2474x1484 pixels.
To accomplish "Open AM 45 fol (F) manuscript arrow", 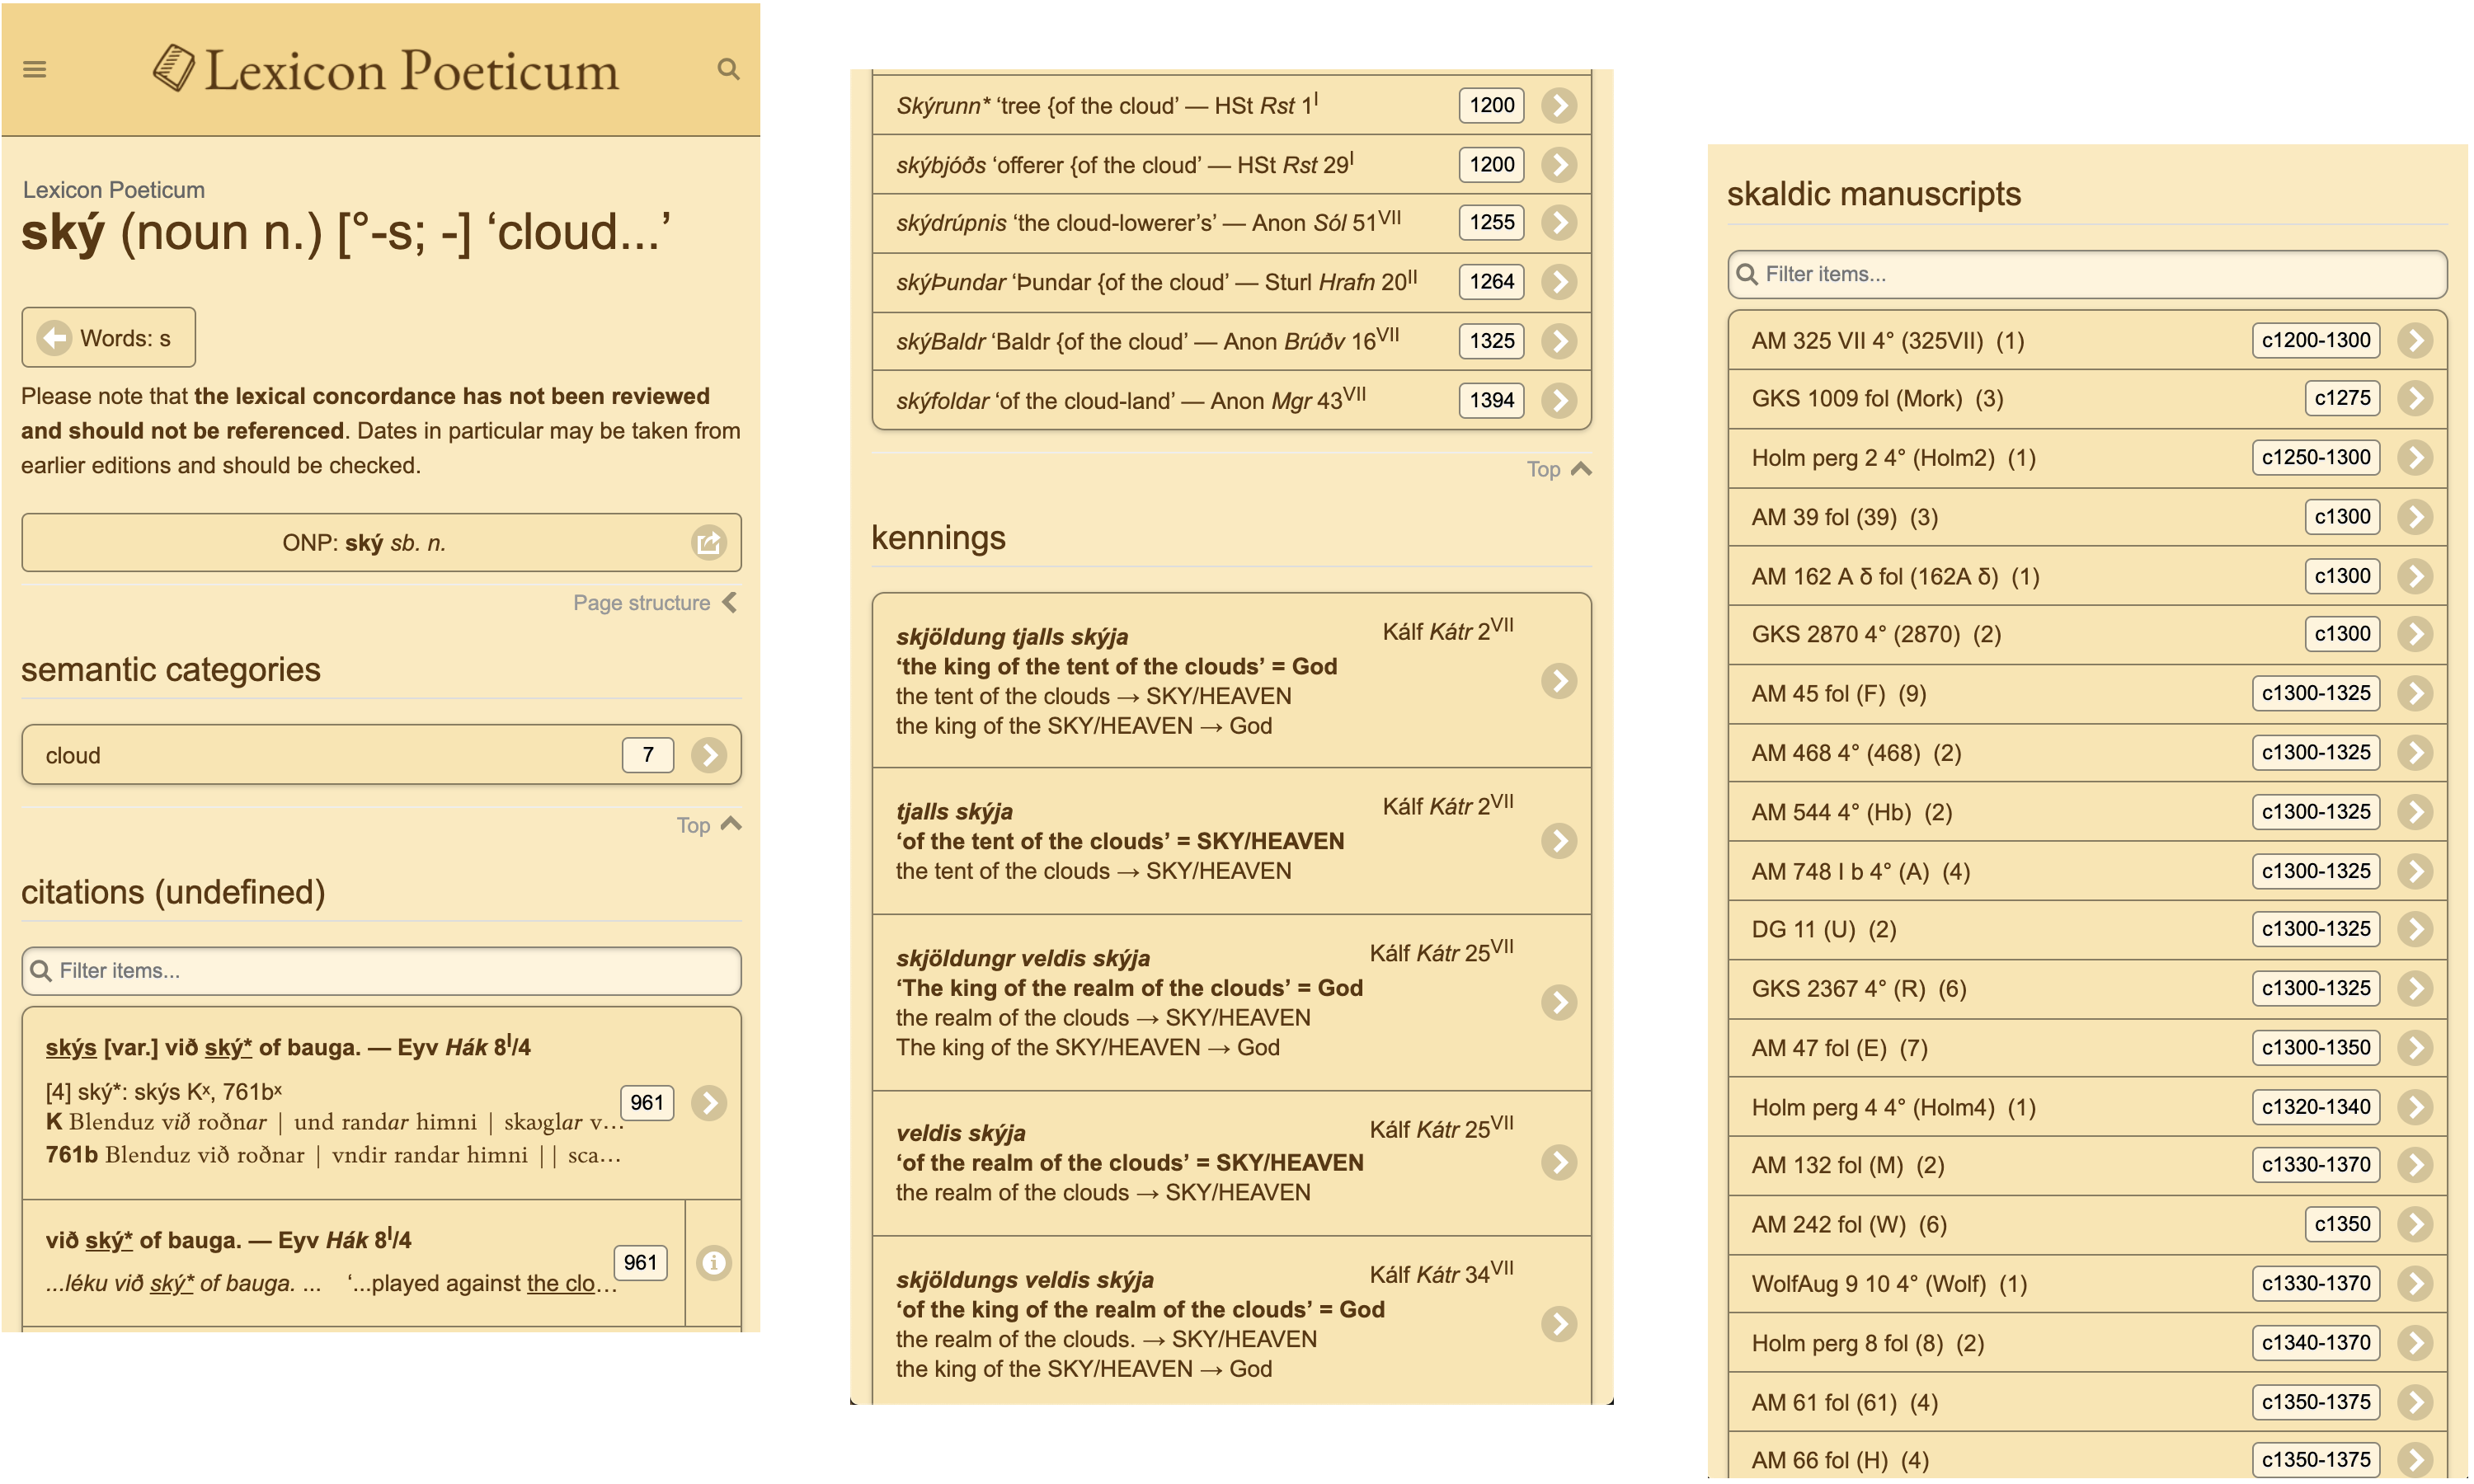I will (2414, 693).
